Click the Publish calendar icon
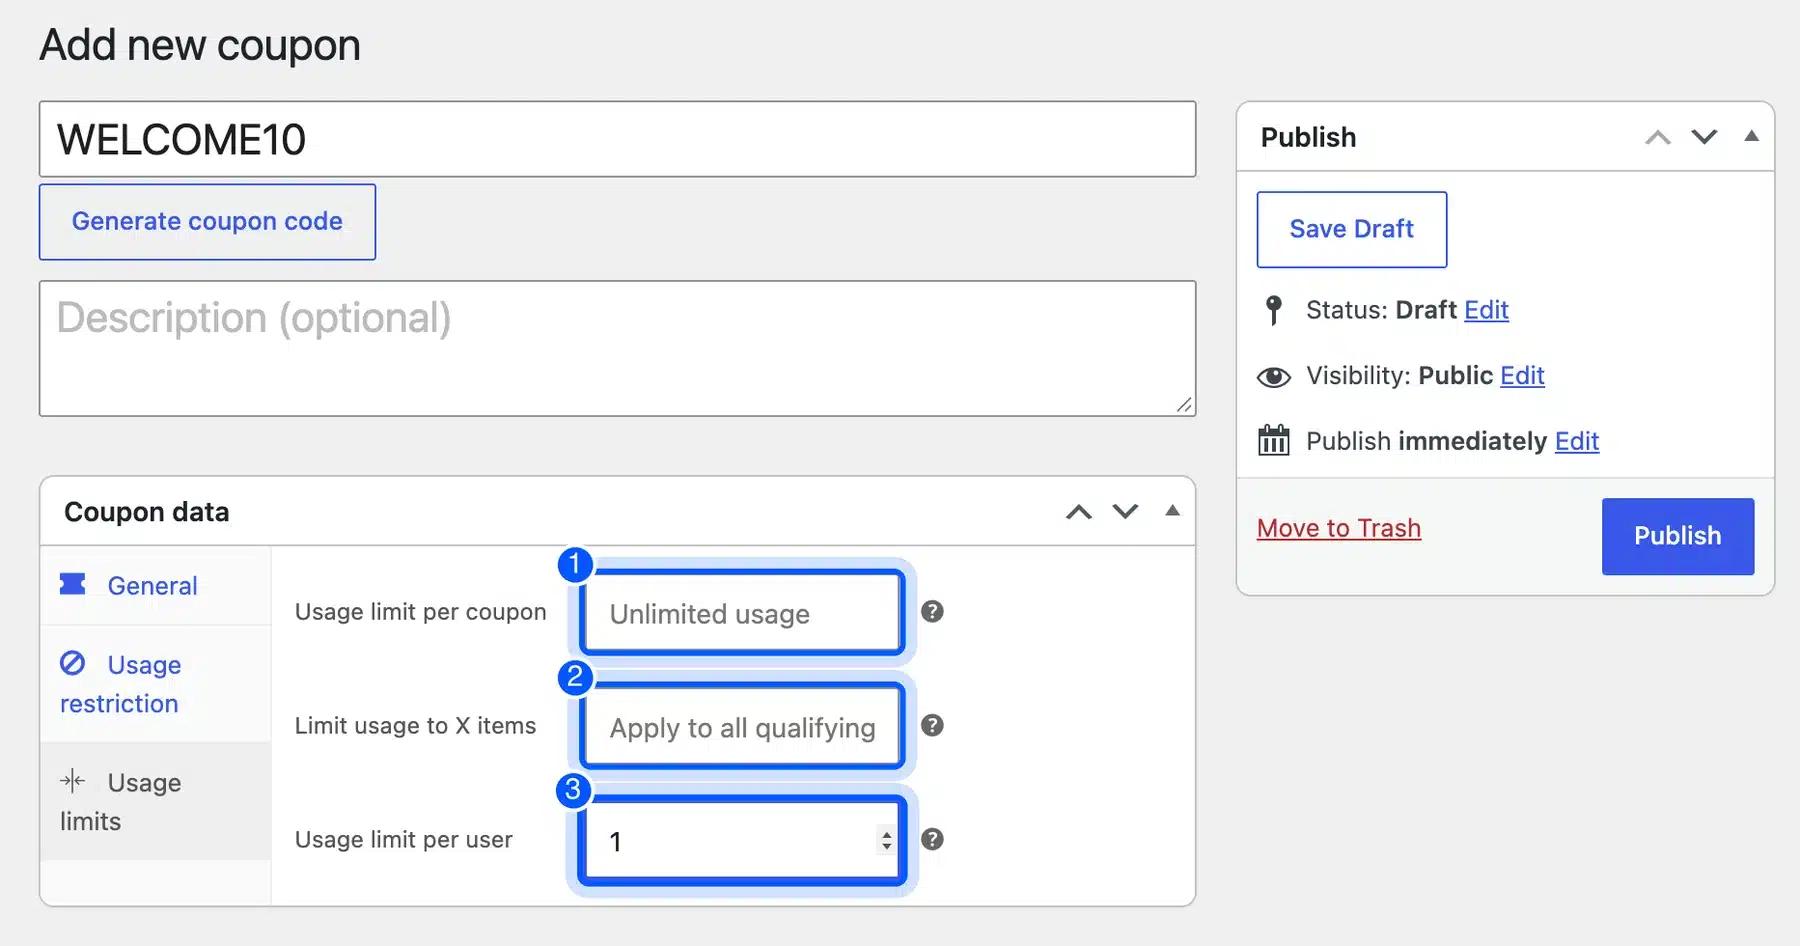Screen dimensions: 1800x946 click(x=1273, y=440)
